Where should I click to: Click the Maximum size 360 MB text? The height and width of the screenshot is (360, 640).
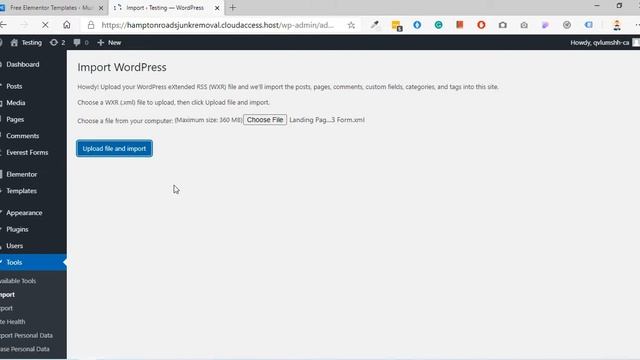coord(209,120)
